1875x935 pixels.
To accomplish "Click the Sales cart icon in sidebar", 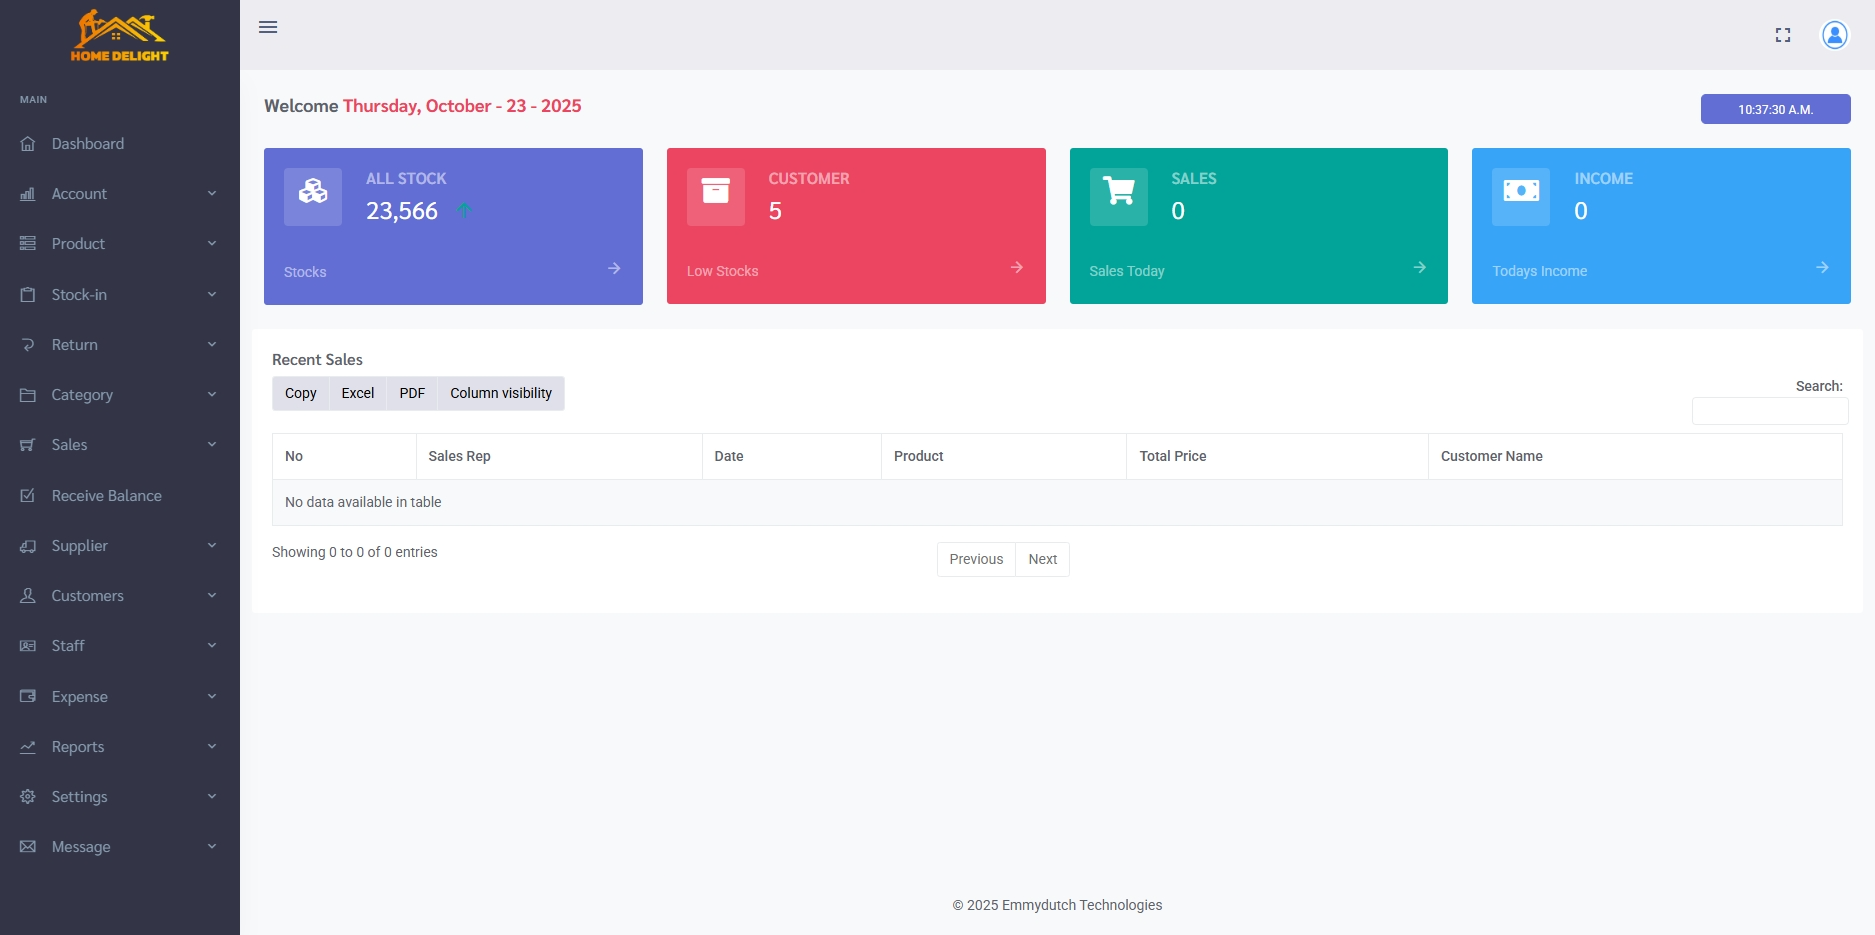I will coord(28,445).
